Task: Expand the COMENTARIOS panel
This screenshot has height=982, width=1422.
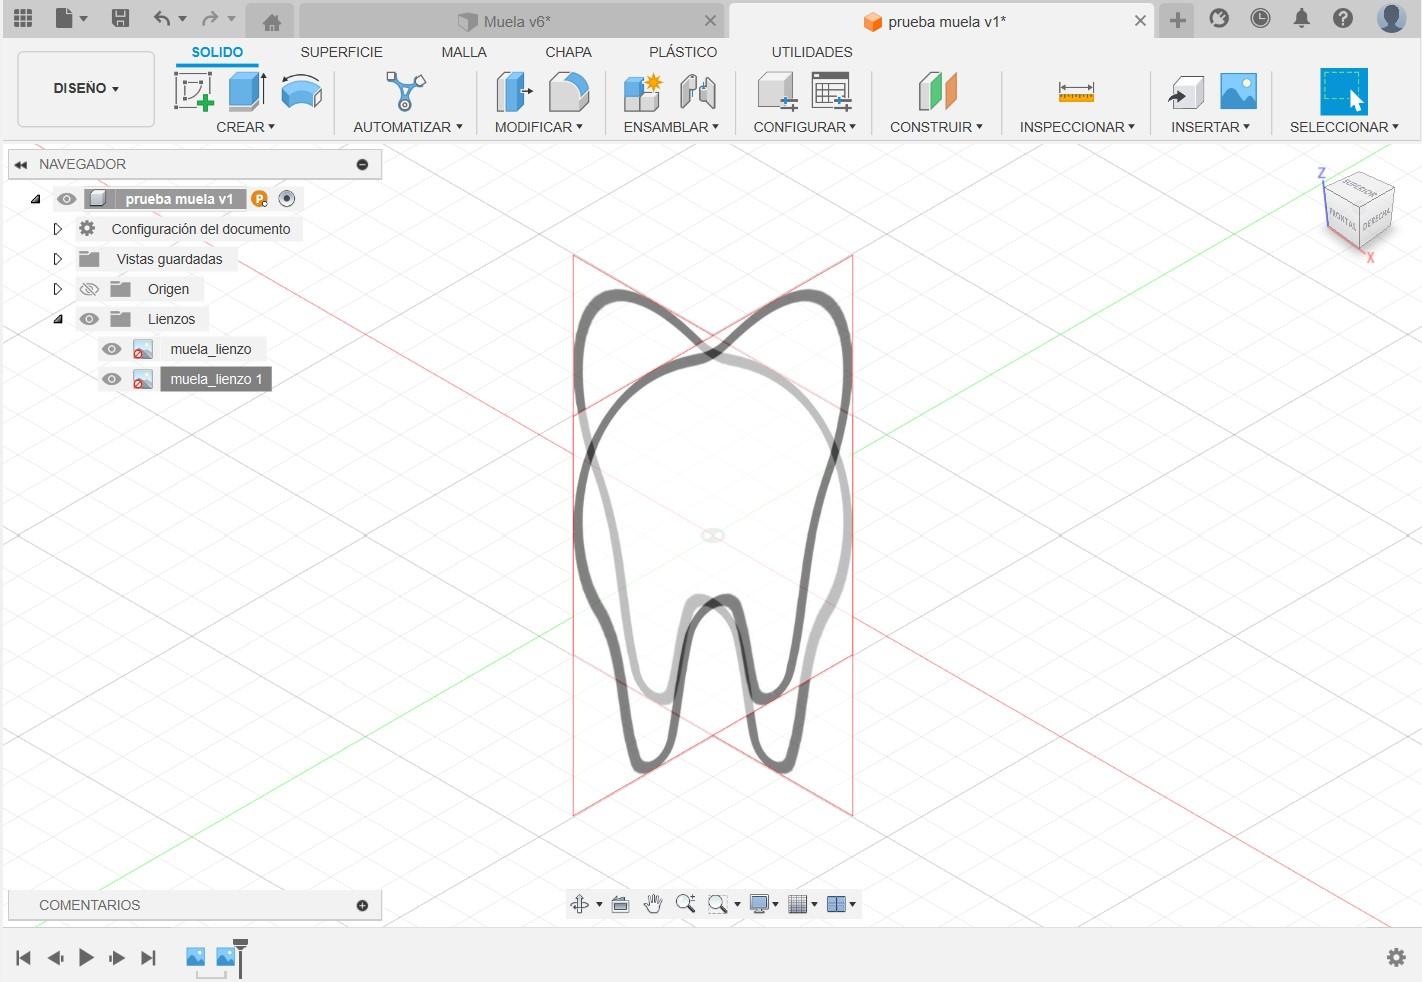Action: click(362, 905)
